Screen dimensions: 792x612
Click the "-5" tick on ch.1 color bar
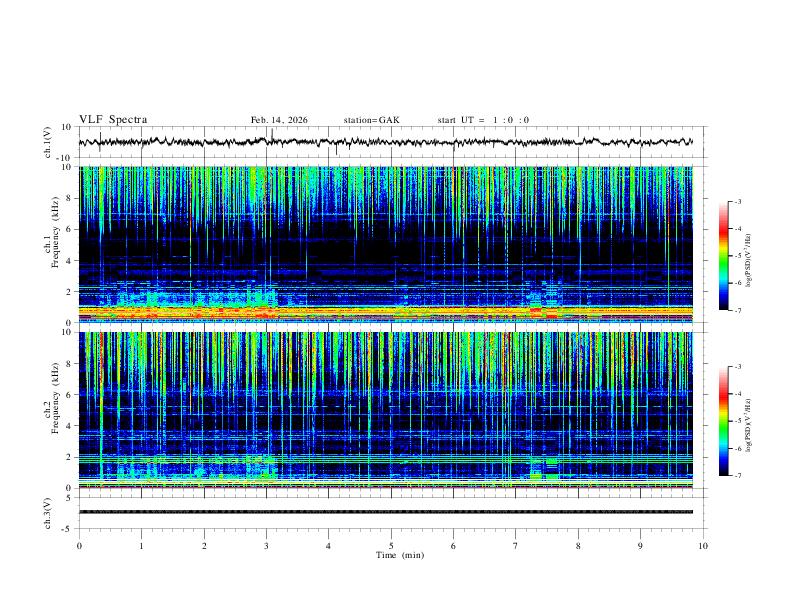point(737,256)
